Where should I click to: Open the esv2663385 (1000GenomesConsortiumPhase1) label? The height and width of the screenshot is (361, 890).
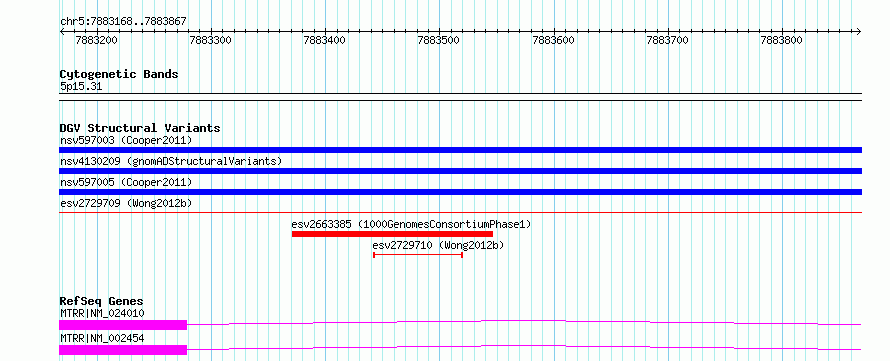[x=412, y=224]
